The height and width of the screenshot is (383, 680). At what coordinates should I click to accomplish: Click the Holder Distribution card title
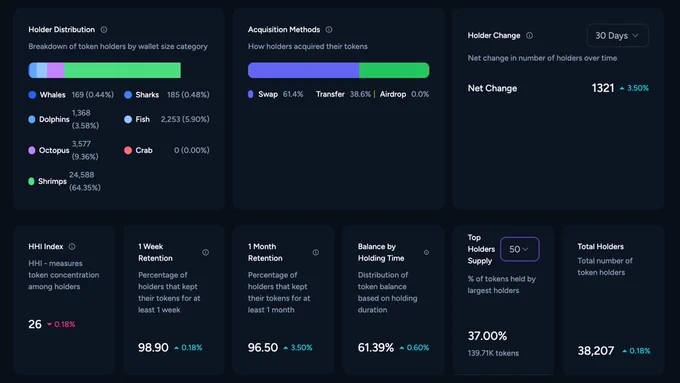coord(62,29)
